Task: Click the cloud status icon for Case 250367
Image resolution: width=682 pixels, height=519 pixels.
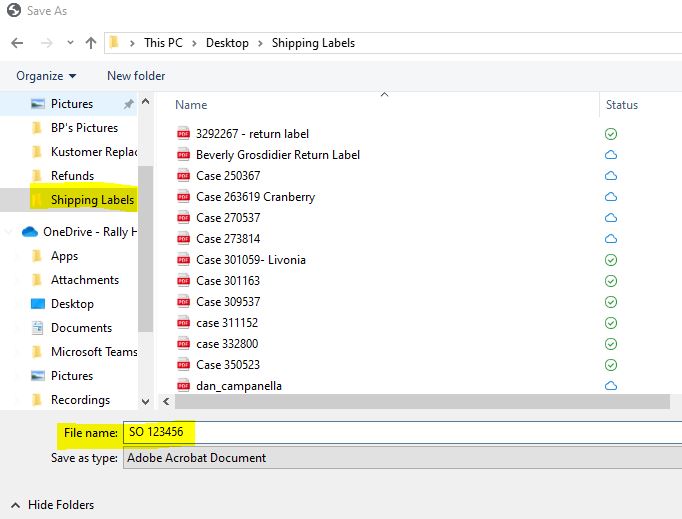Action: 611,176
